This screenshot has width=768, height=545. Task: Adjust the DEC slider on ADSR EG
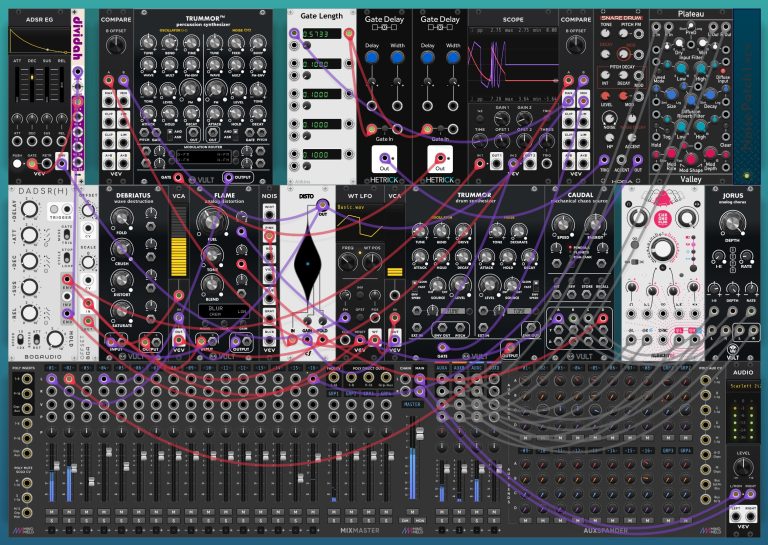coord(32,86)
